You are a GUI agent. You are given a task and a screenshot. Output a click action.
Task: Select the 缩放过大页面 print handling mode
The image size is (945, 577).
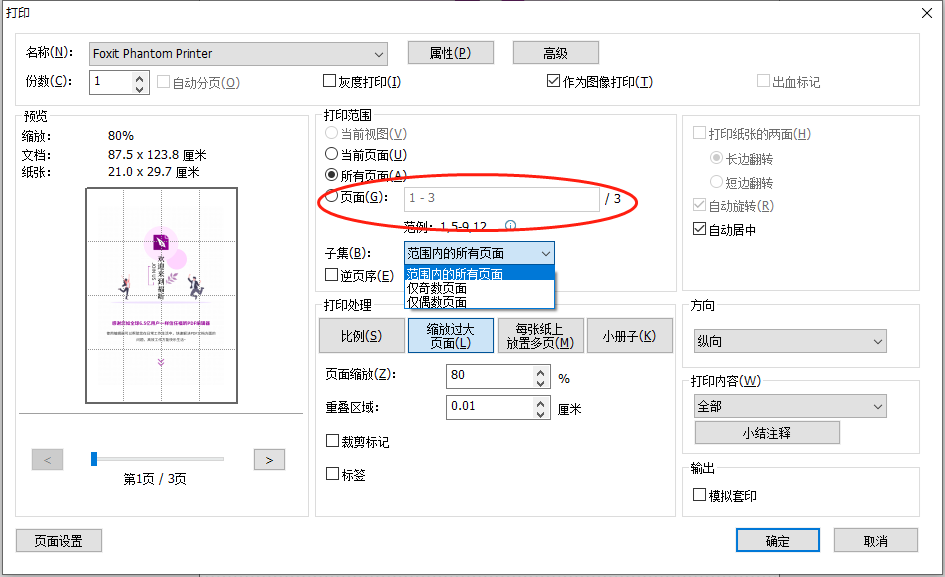tap(451, 335)
